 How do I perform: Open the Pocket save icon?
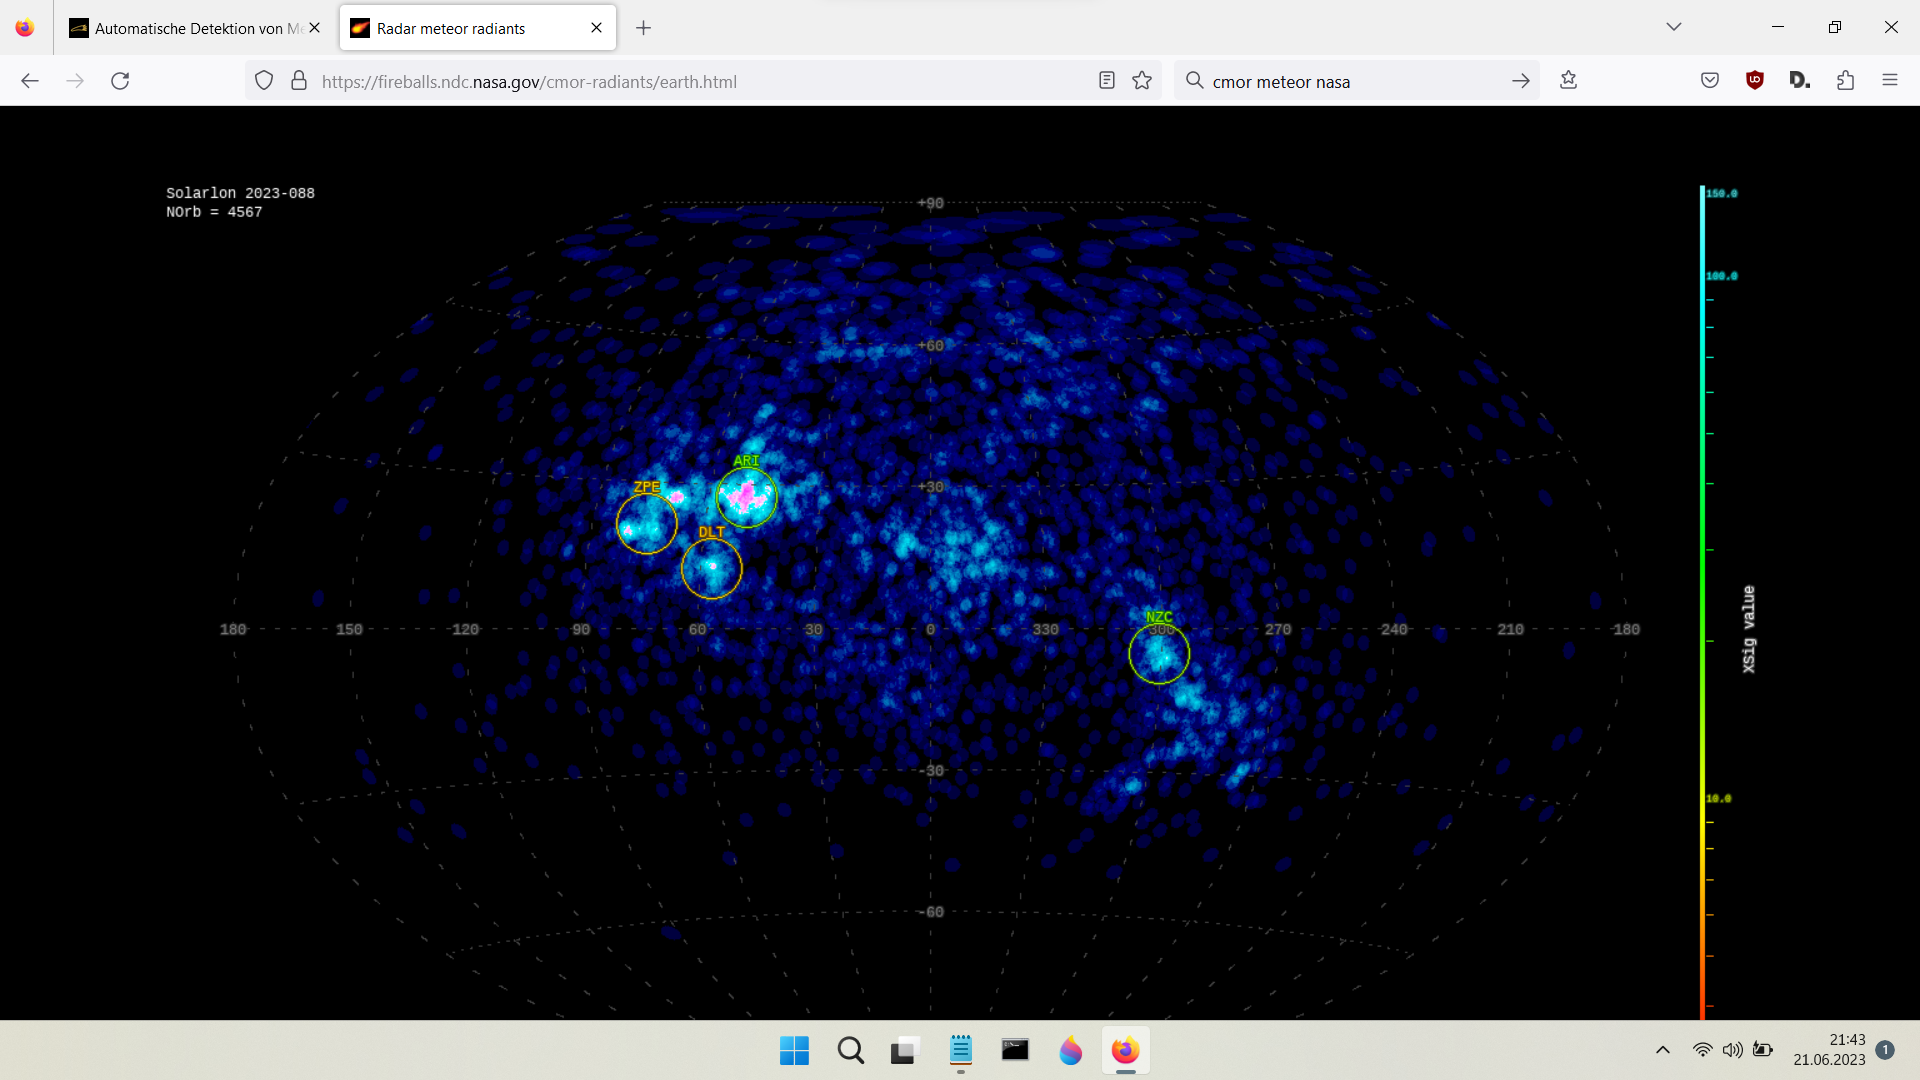[1710, 81]
